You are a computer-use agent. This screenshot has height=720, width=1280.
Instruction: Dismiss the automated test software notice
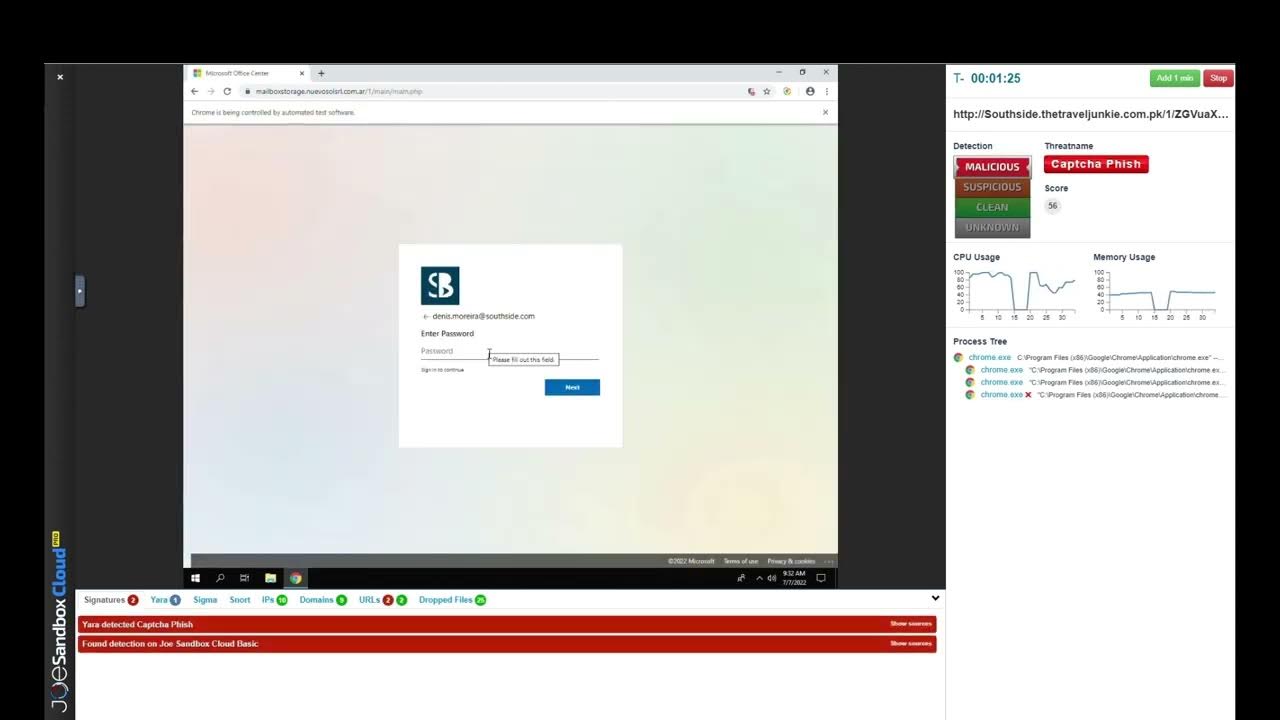pos(825,112)
